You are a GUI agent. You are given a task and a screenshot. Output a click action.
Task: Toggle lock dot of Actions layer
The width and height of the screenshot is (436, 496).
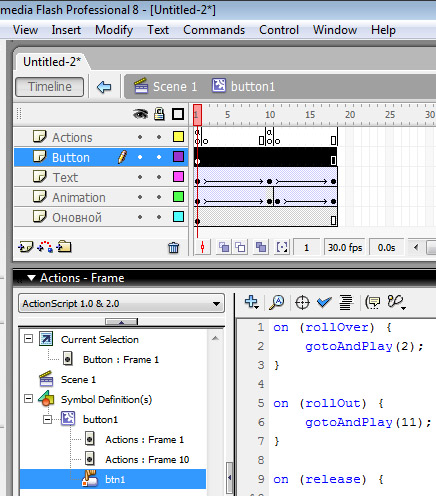tap(159, 137)
